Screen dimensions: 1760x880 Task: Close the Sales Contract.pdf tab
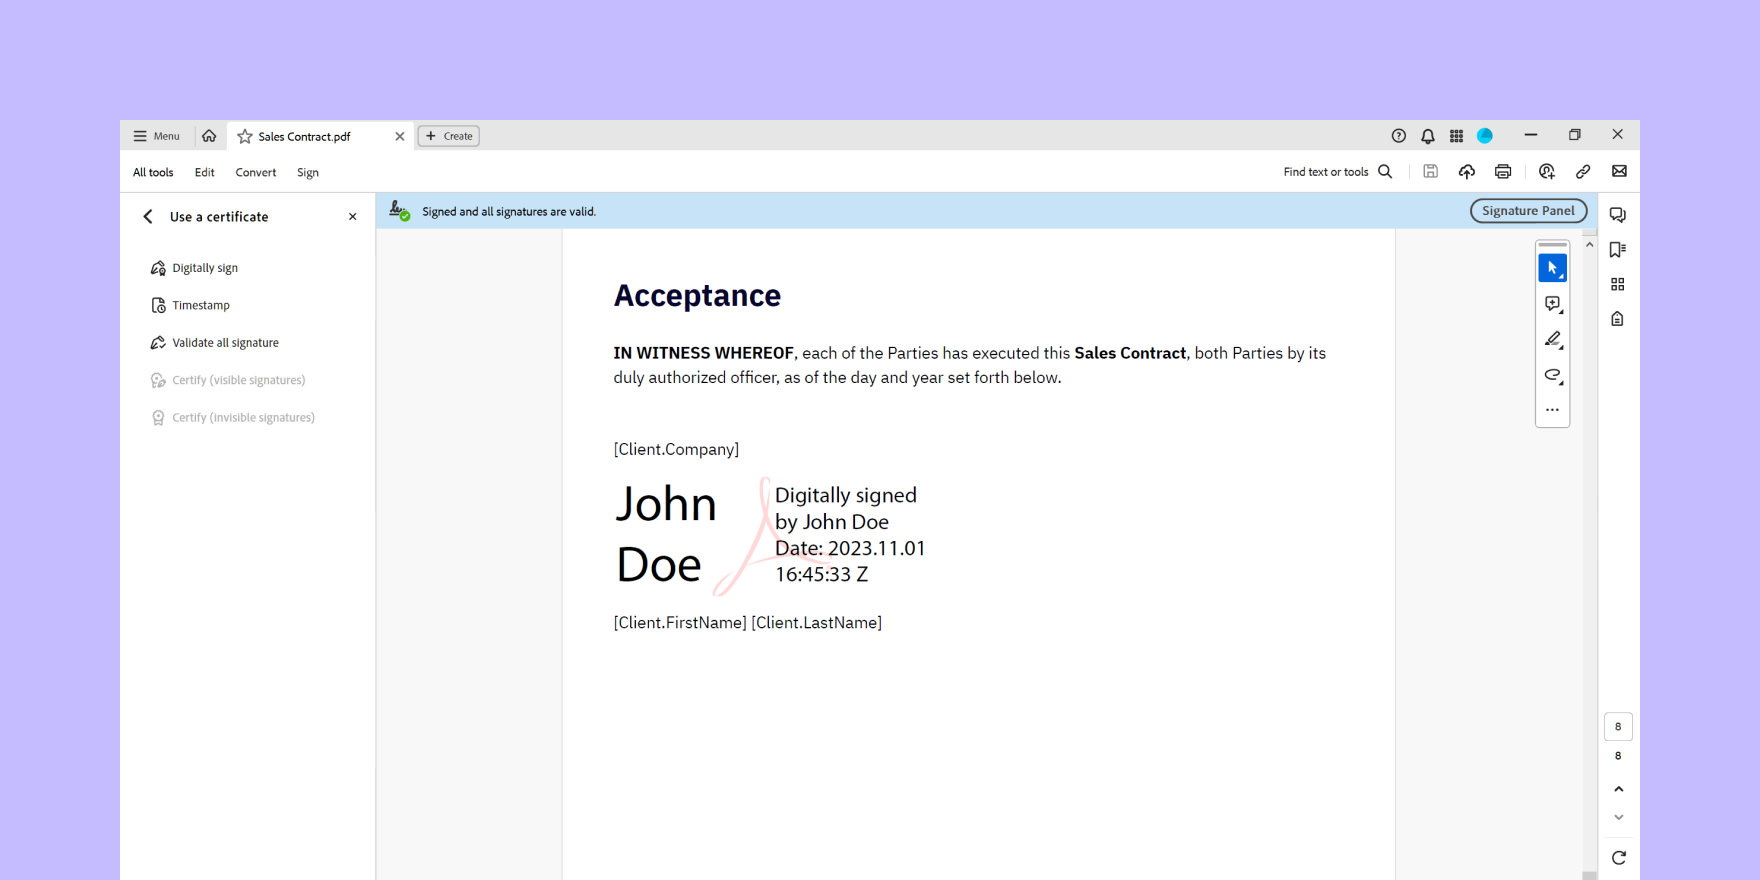coord(400,136)
